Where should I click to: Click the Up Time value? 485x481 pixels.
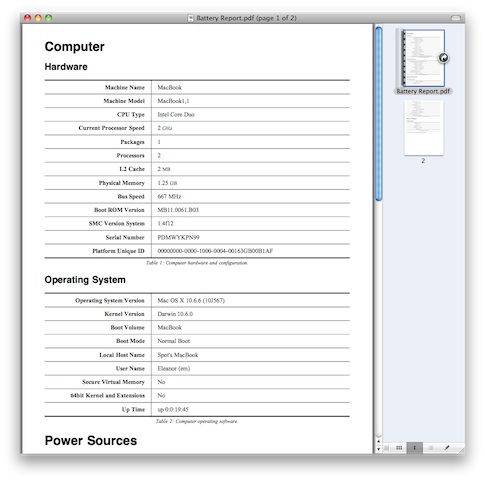[173, 410]
